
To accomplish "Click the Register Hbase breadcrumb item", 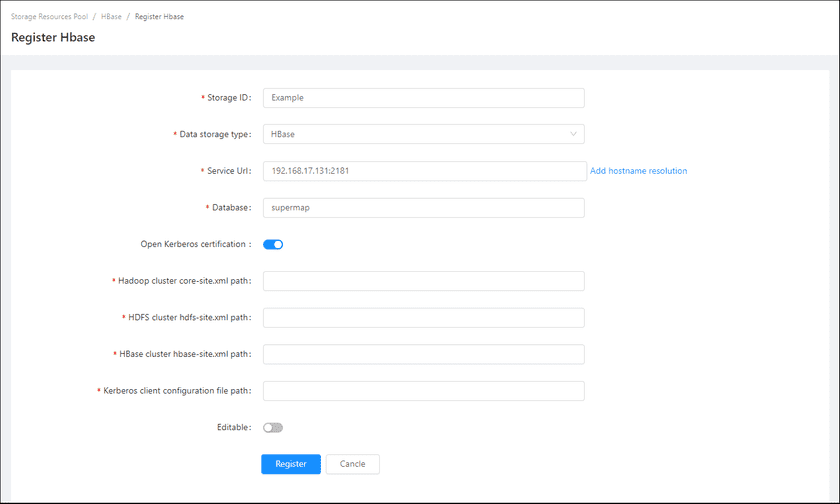I will [x=160, y=17].
